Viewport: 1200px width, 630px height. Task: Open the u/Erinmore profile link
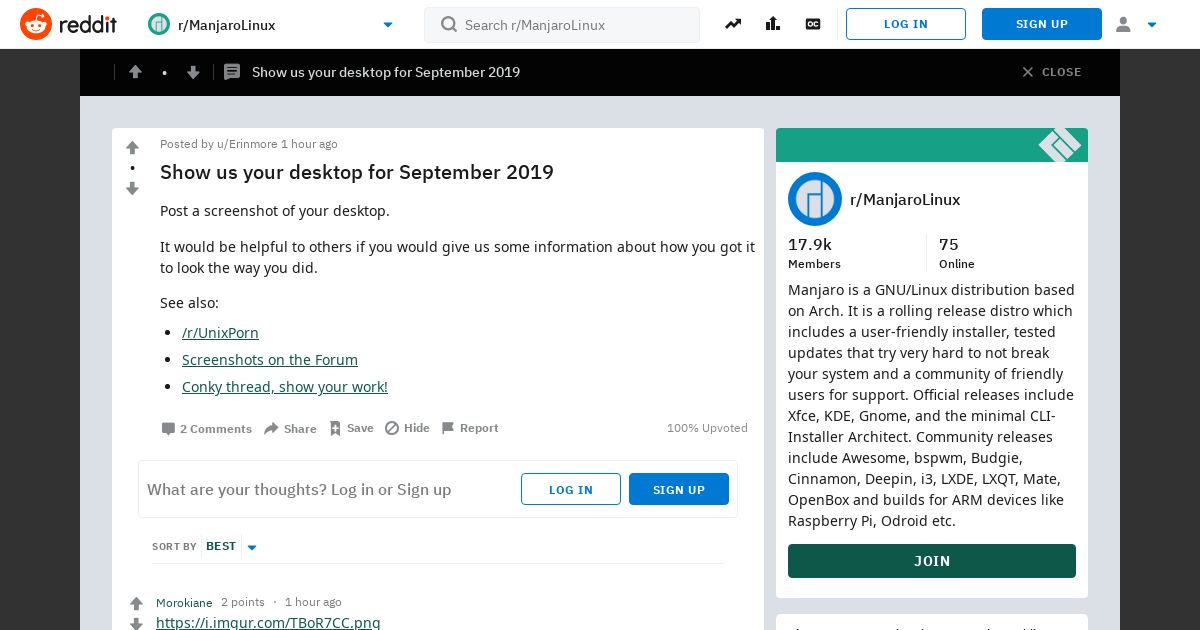[x=247, y=144]
